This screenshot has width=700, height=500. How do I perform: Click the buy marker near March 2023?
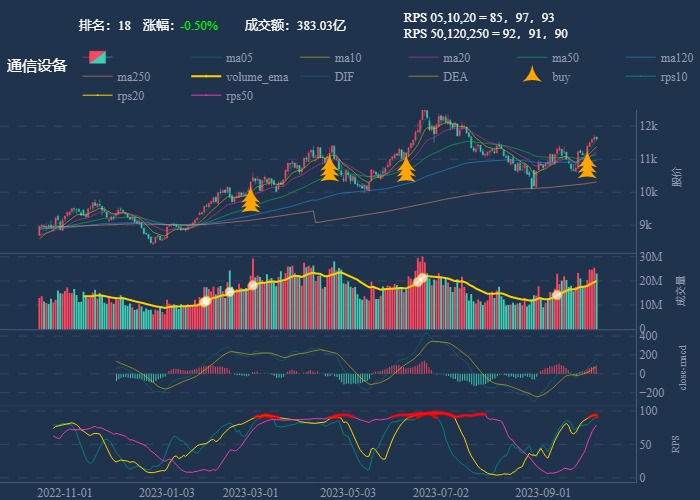pos(250,200)
